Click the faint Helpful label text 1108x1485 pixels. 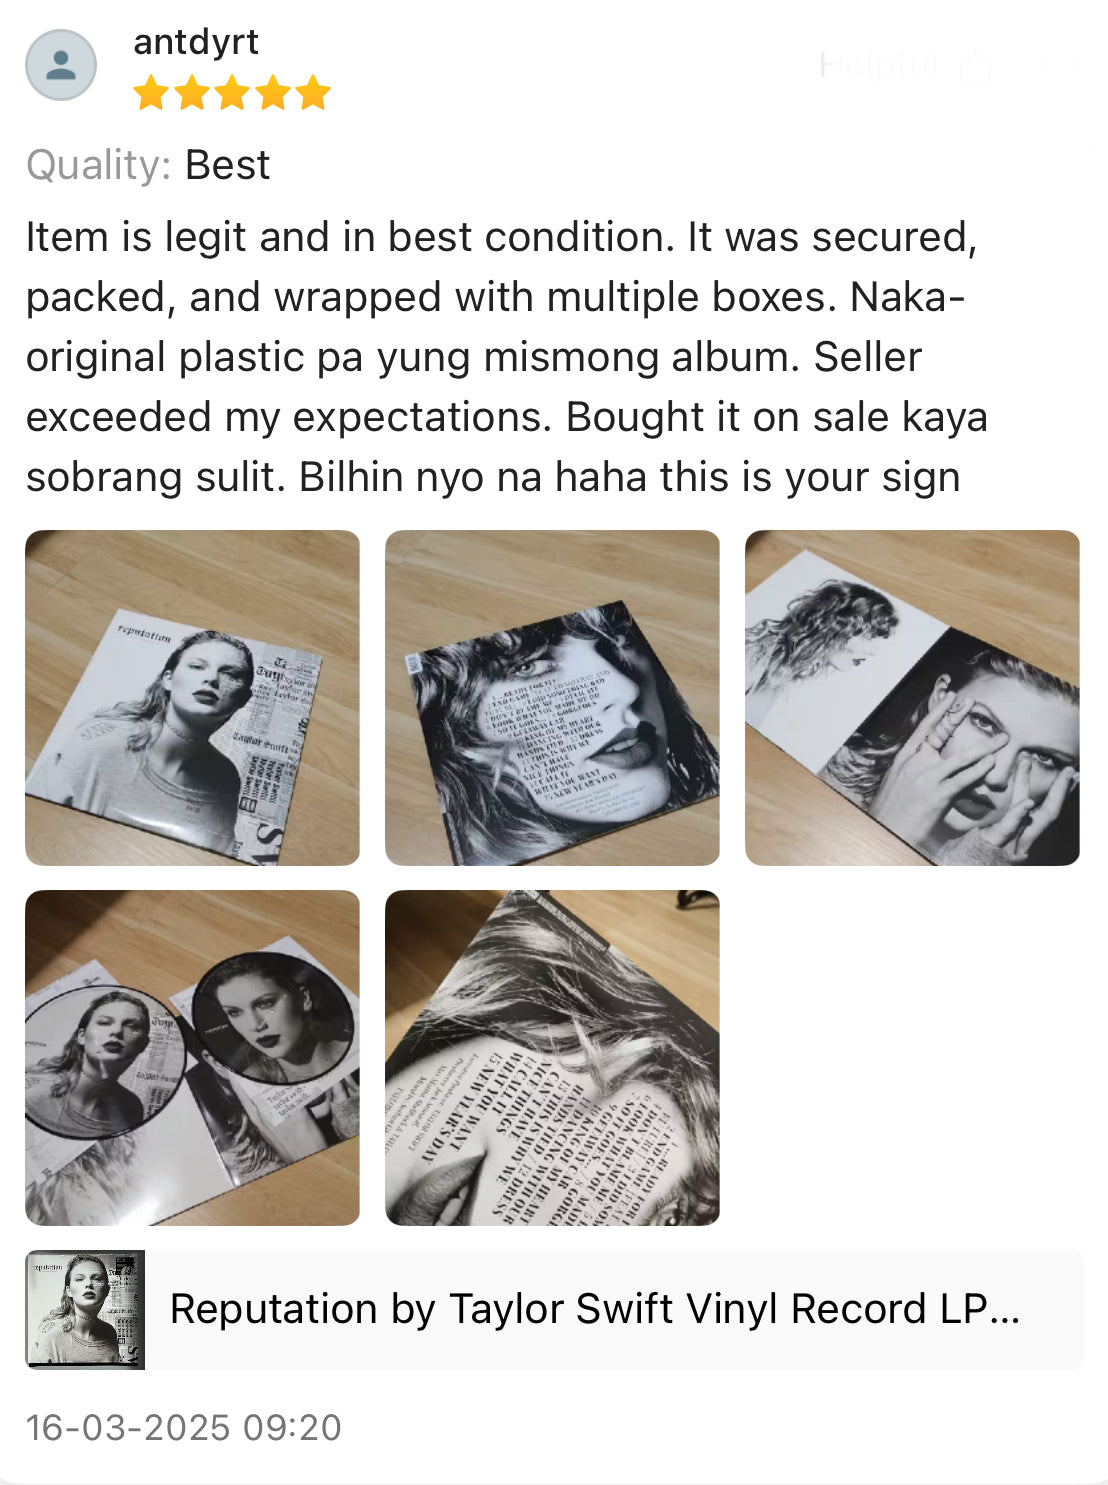coord(879,66)
